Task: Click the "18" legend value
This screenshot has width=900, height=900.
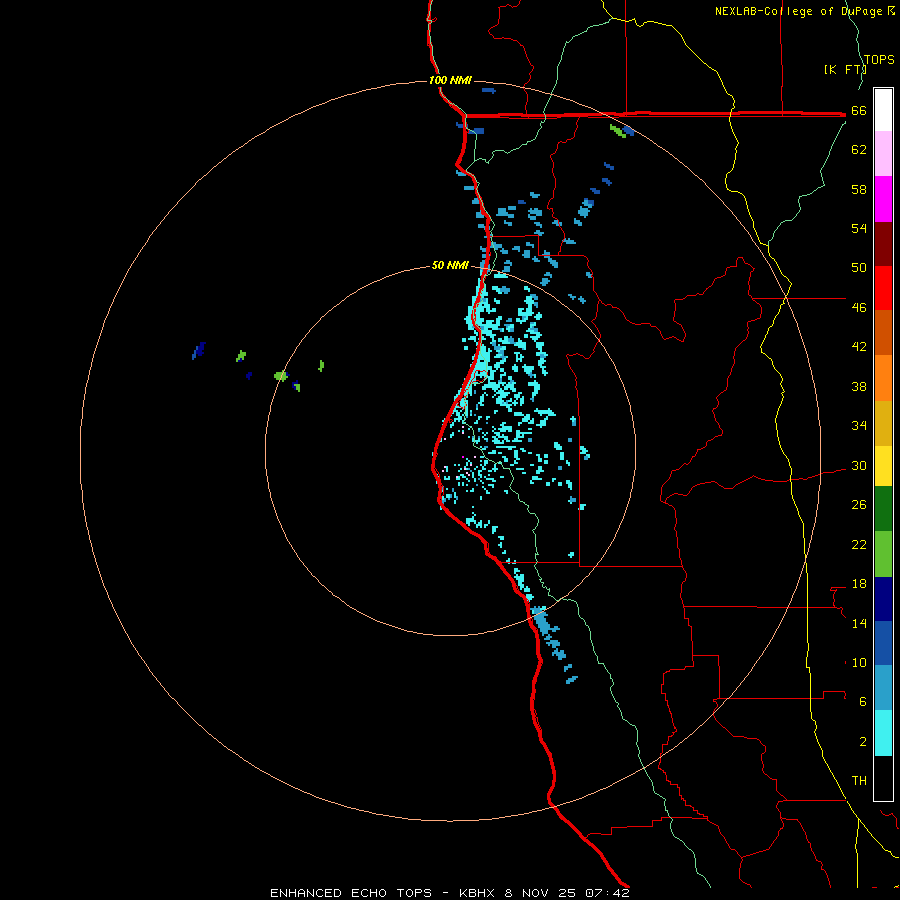Action: click(859, 584)
